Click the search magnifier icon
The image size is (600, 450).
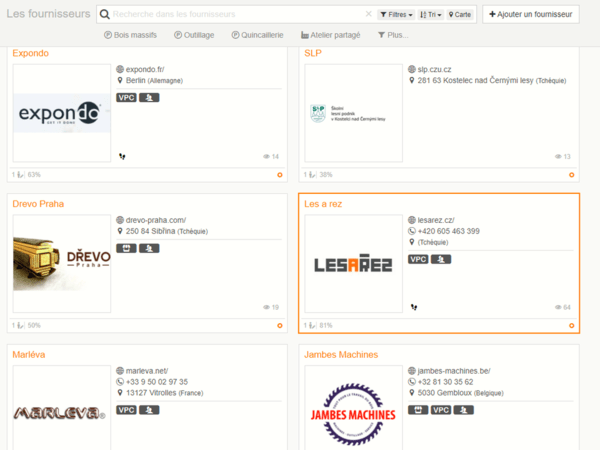point(104,15)
